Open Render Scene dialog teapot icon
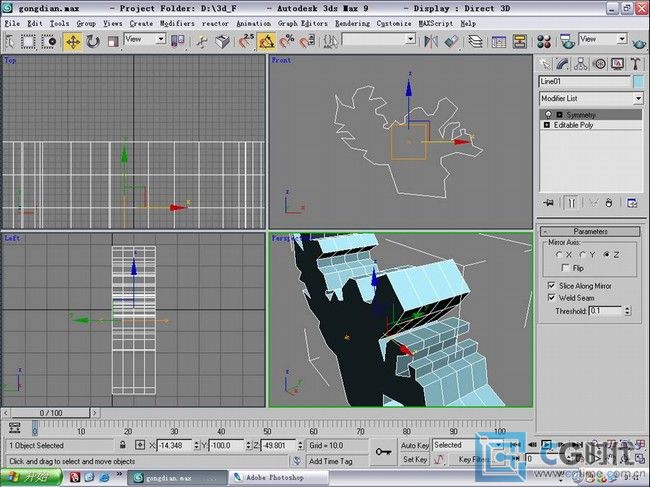The width and height of the screenshot is (650, 487). [567, 41]
